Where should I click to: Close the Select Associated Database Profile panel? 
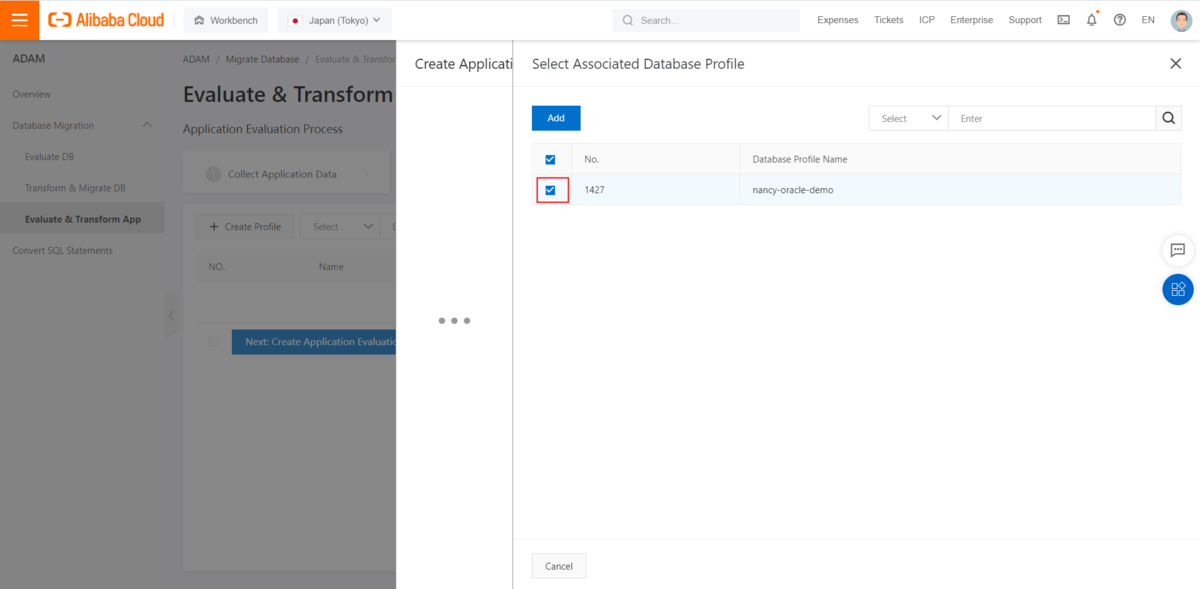tap(1175, 63)
